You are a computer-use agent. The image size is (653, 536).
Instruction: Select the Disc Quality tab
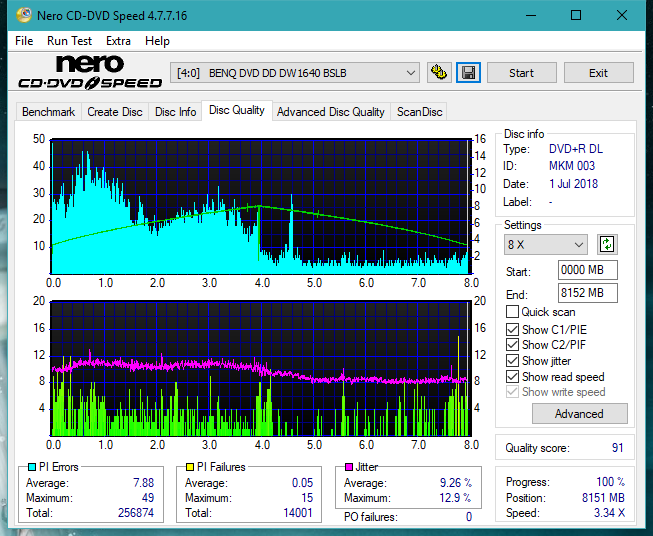pos(237,110)
